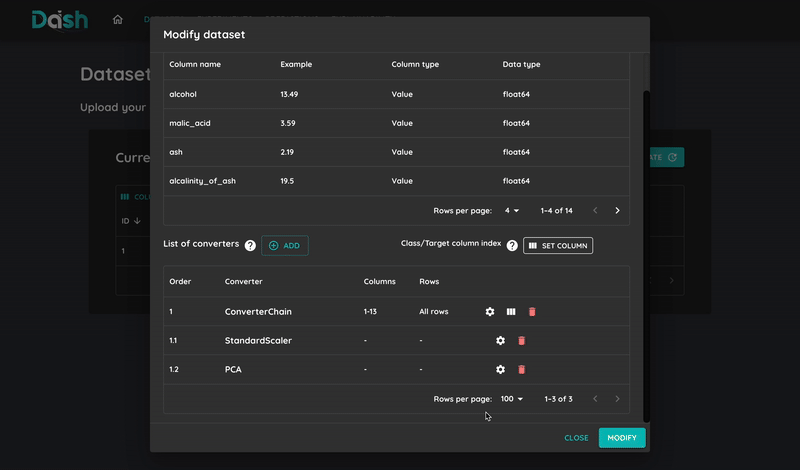
Task: Click the ConverterChain converter name
Action: (x=258, y=311)
